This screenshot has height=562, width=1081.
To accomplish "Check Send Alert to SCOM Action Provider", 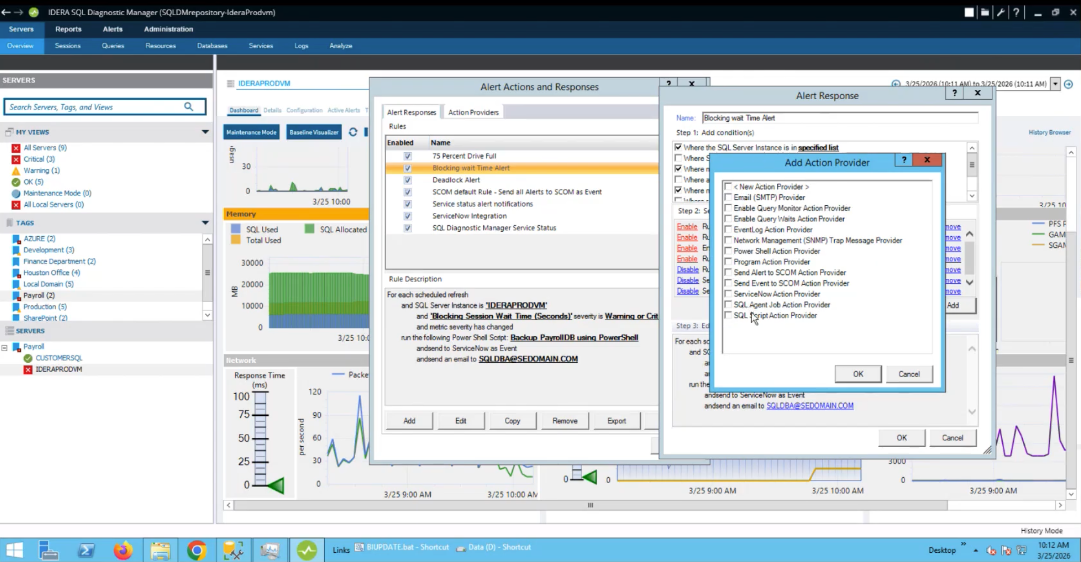I will [x=728, y=272].
